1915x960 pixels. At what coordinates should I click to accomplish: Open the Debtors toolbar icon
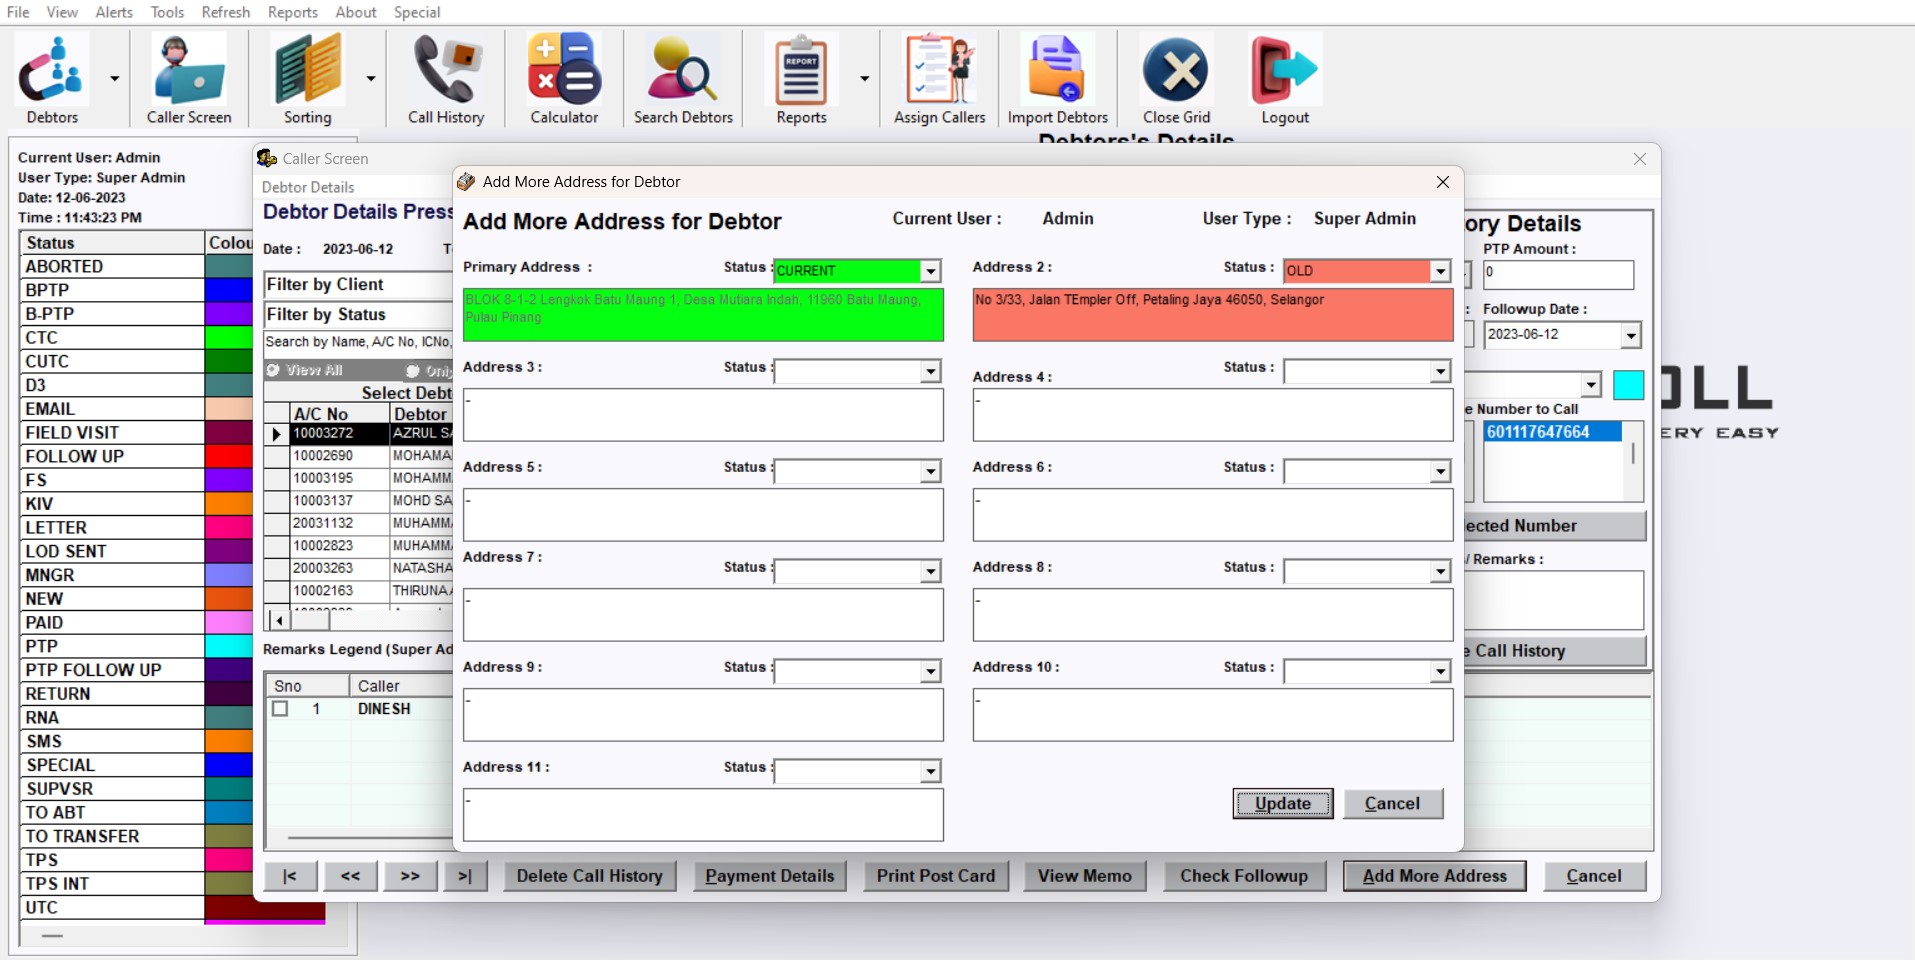click(x=52, y=70)
